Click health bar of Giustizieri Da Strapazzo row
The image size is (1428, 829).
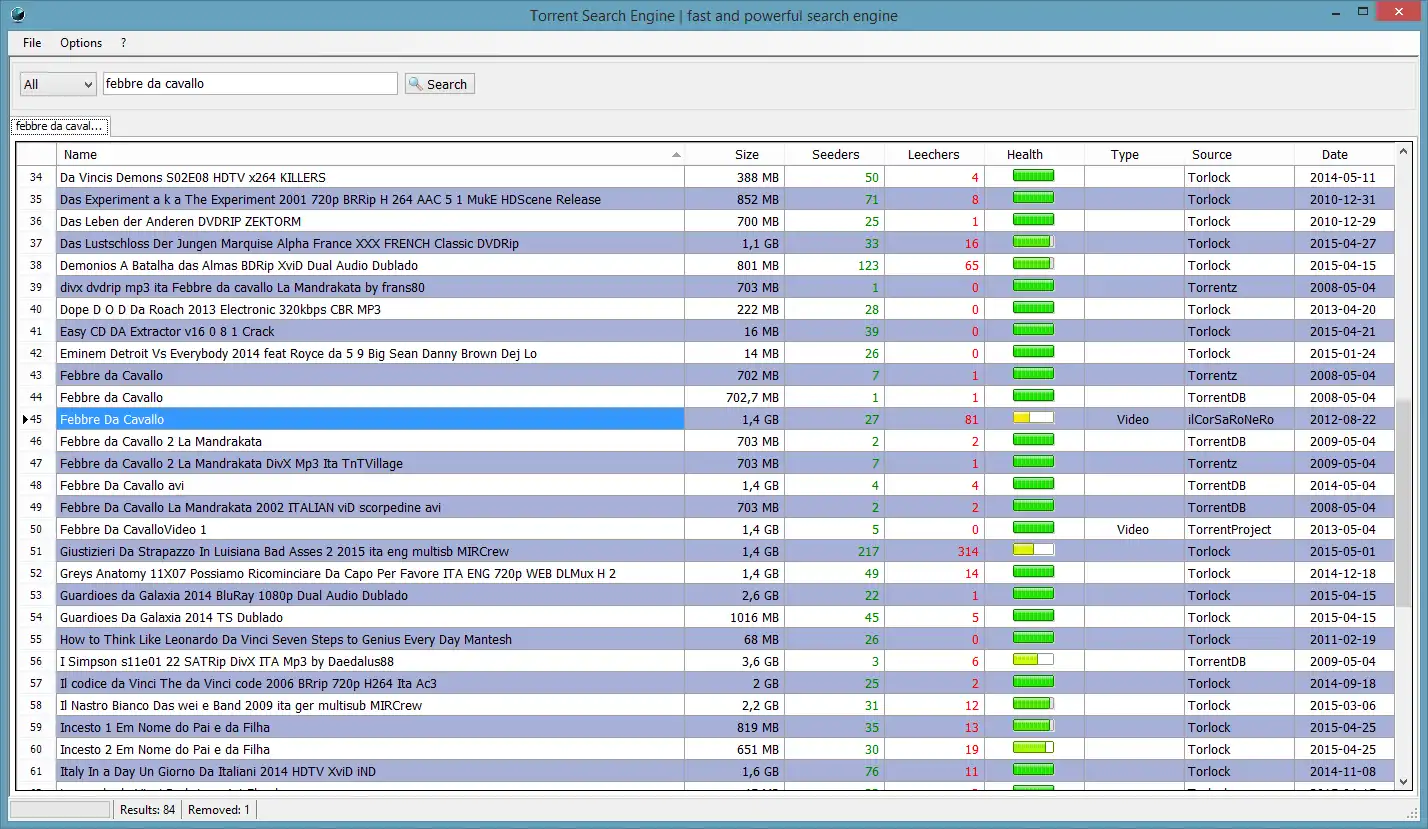[1033, 550]
